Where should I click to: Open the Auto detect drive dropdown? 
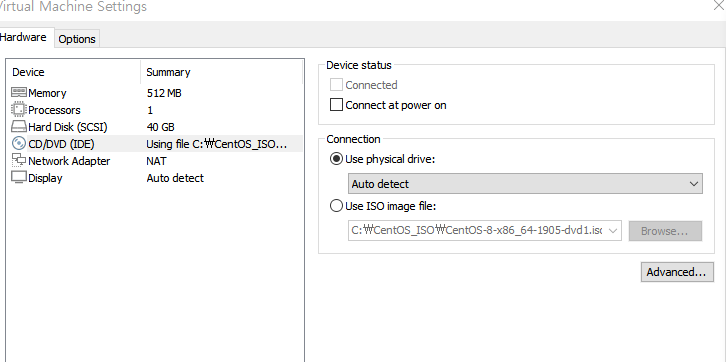point(525,184)
